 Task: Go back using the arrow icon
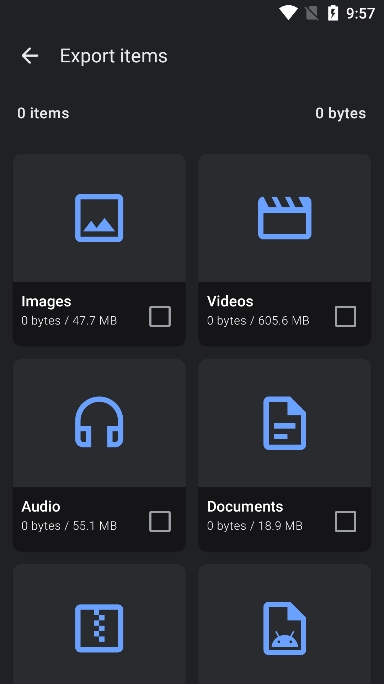(30, 56)
